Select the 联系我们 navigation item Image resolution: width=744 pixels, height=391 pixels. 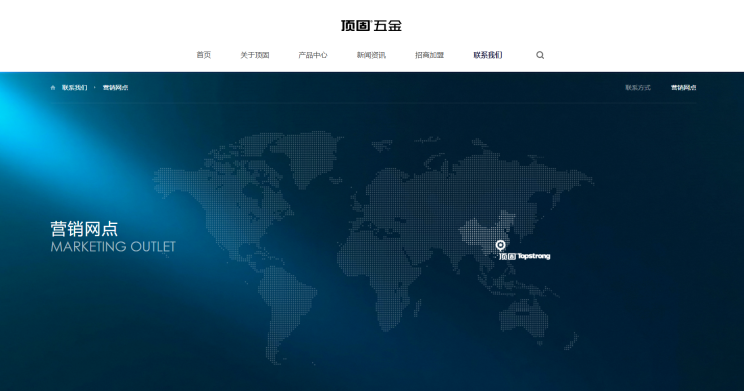pyautogui.click(x=488, y=55)
